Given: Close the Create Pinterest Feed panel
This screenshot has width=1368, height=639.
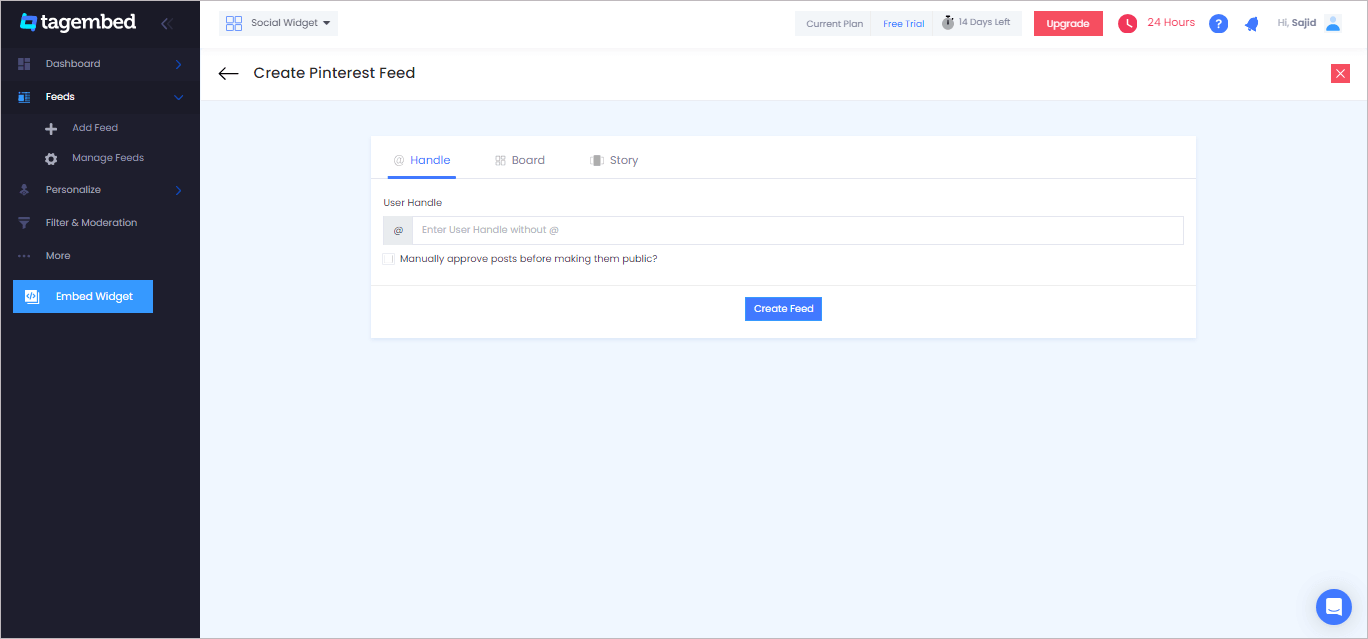Looking at the screenshot, I should (x=1340, y=73).
